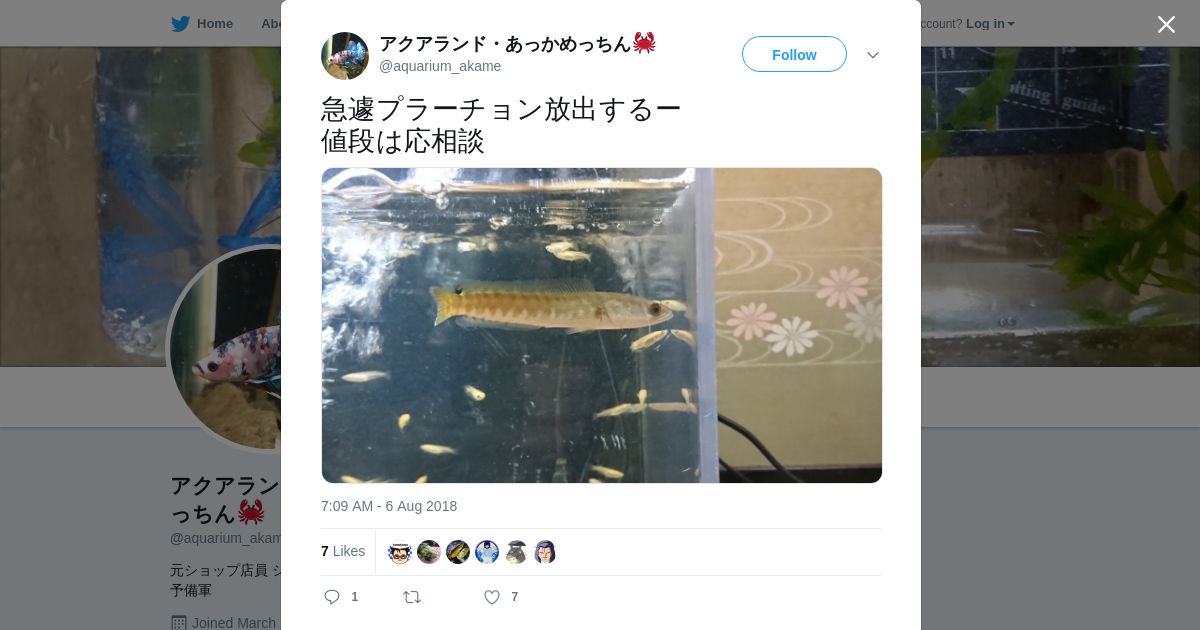Open the tweet author's display name

tap(517, 43)
